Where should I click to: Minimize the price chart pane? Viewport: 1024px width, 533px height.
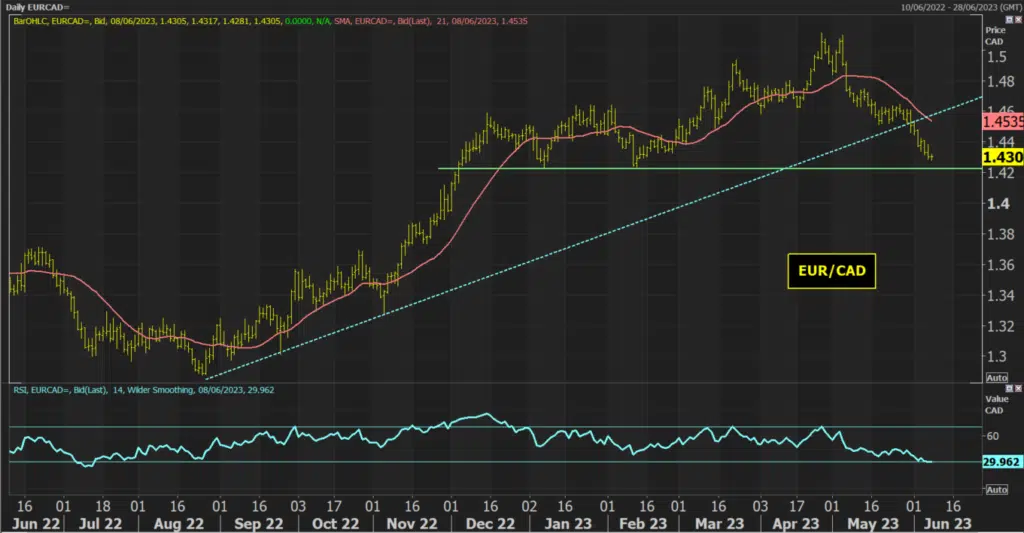pos(1010,20)
